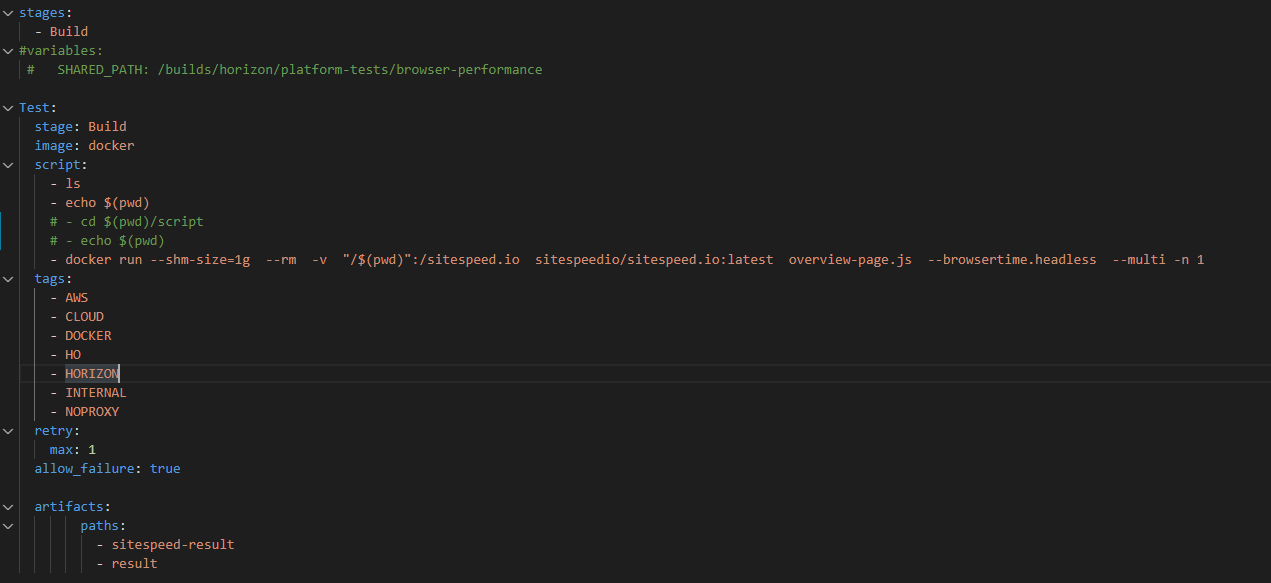This screenshot has width=1271, height=583.
Task: Fold the tags section chevron
Action: pyautogui.click(x=8, y=279)
